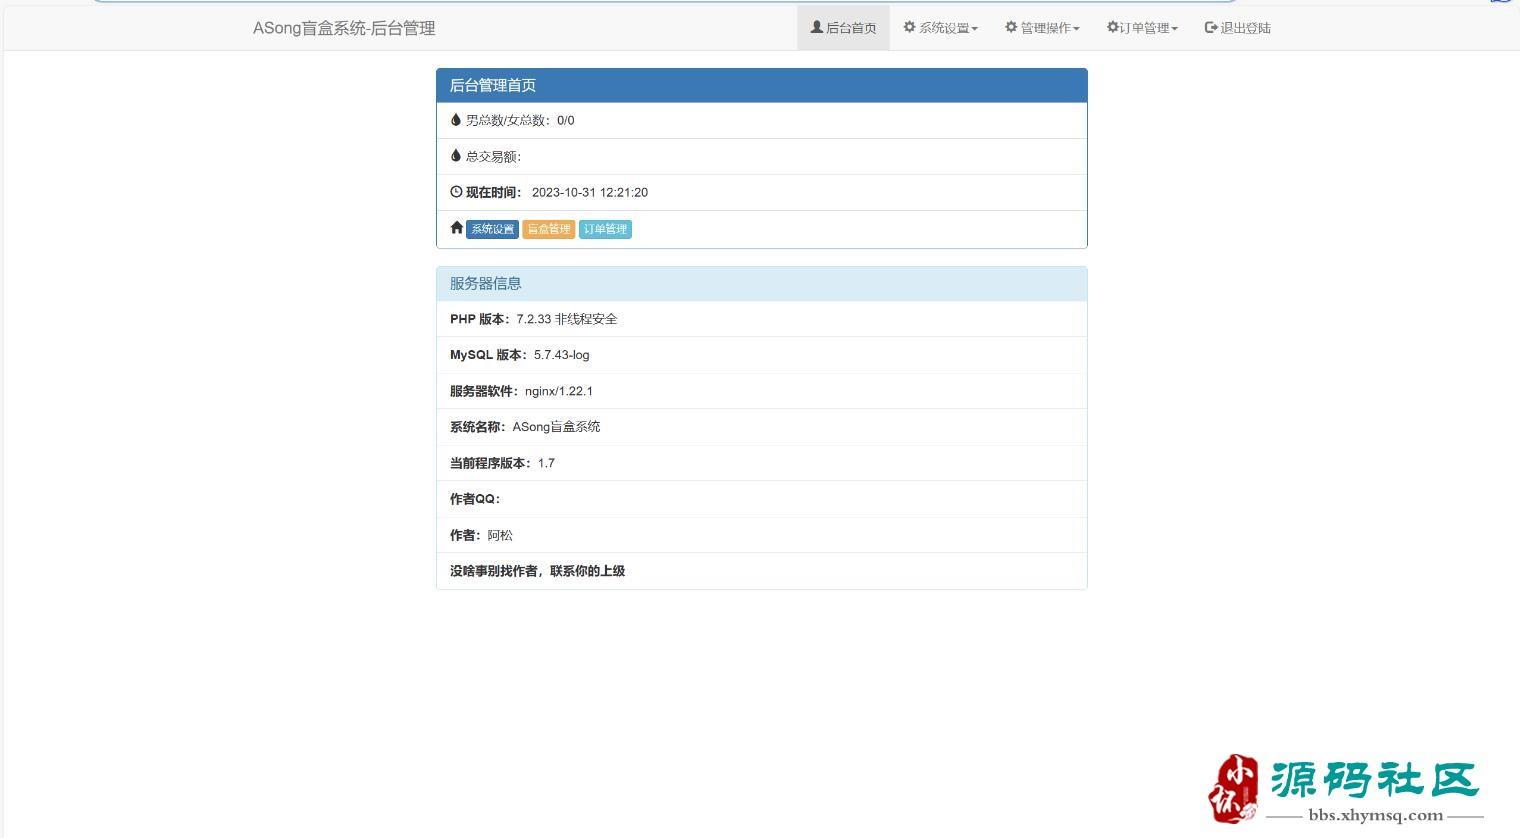Click the ASong盲盒系统-后台管理 brand title

click(x=344, y=28)
